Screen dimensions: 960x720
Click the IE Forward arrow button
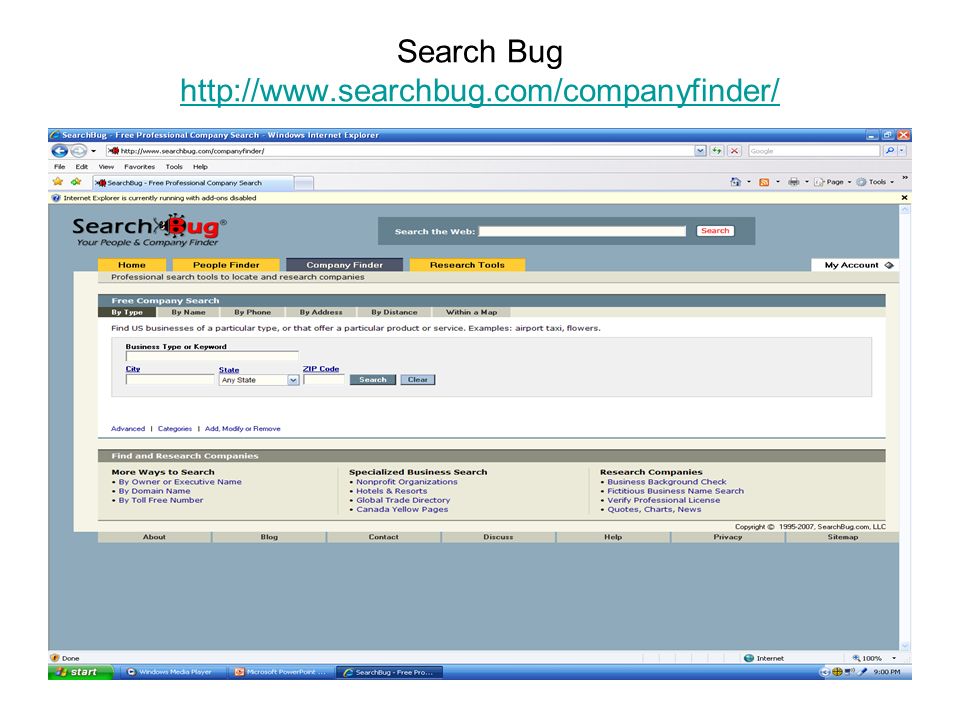tap(78, 151)
